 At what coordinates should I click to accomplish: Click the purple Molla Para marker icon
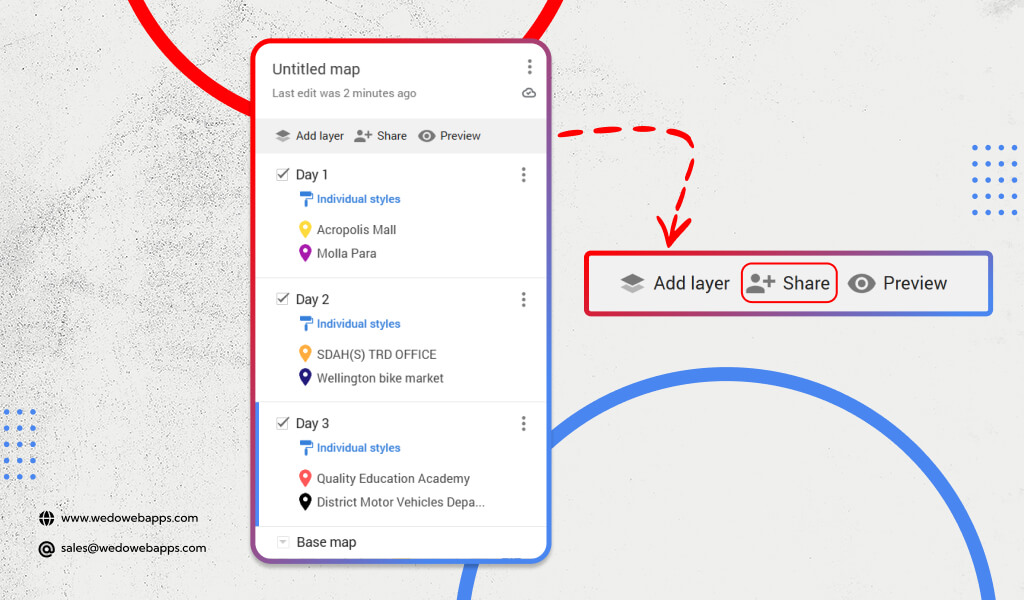305,254
